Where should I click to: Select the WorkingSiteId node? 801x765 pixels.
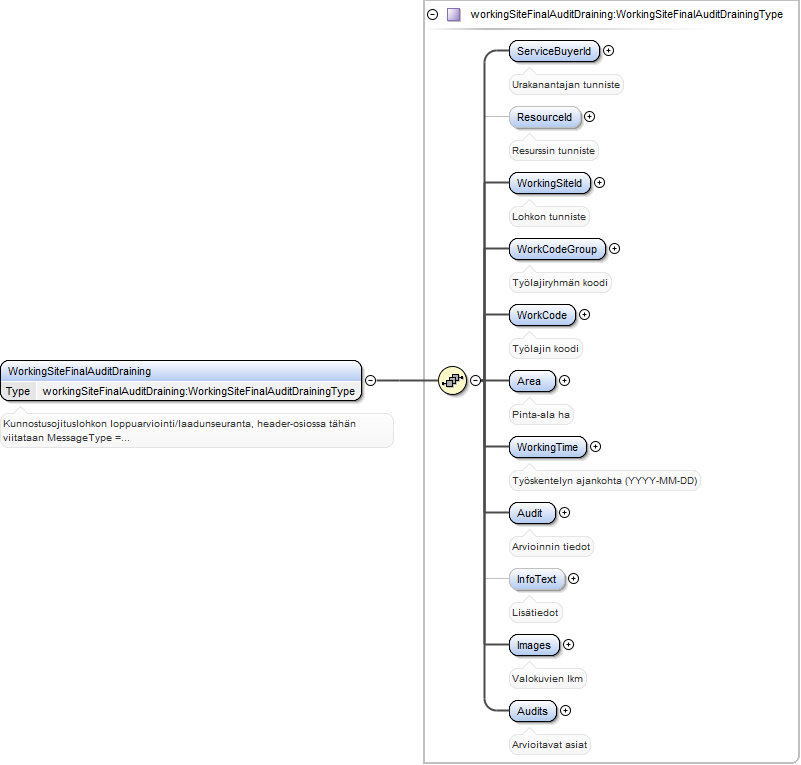[x=550, y=183]
